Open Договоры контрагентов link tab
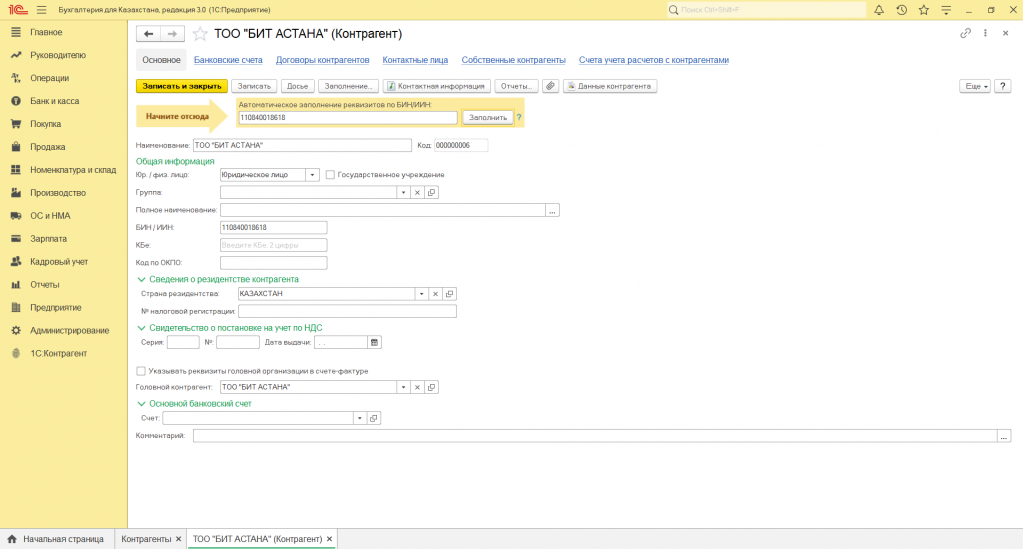Screen dimensions: 1023x549 pos(322,60)
